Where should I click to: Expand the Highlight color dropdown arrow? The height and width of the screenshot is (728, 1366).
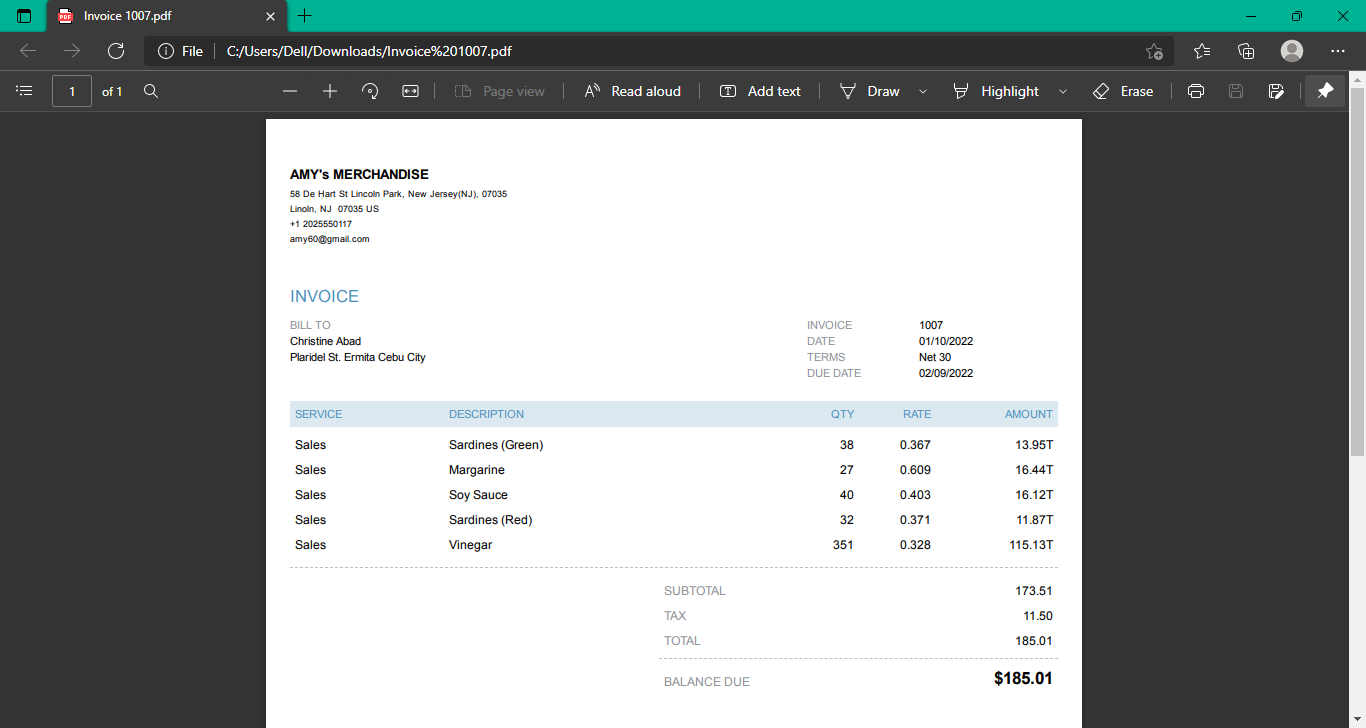point(1062,91)
